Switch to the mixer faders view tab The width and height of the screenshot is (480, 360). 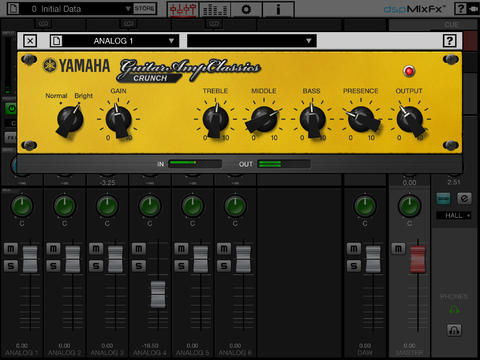tap(183, 9)
